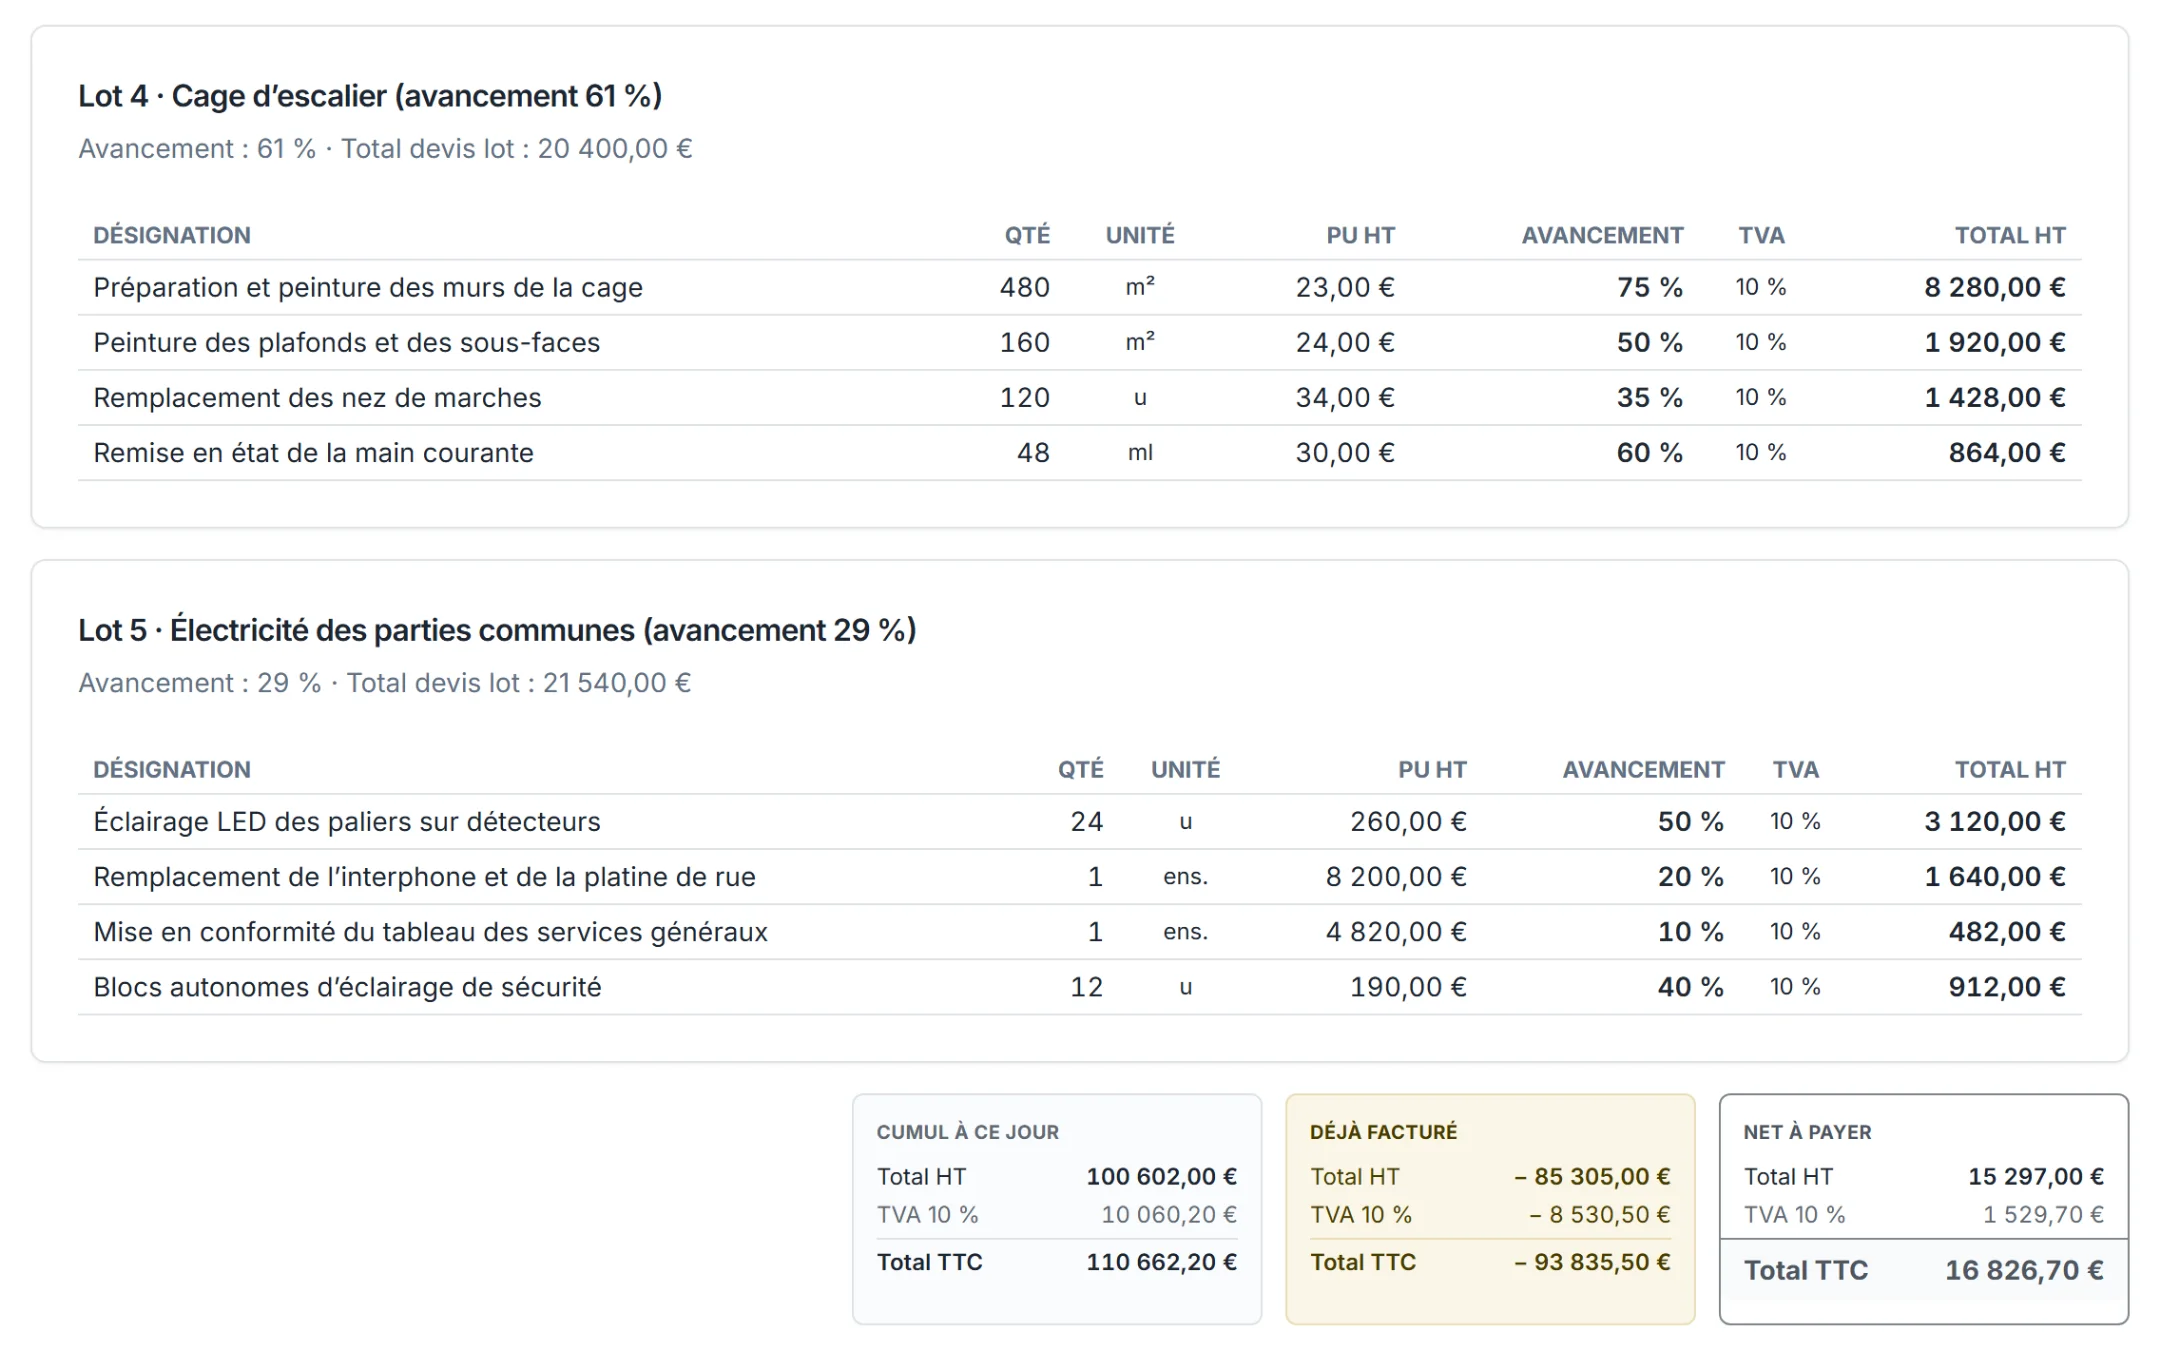Click total "1 920,00 €" for plafonds row
This screenshot has height=1350, width=2160.
pyautogui.click(x=1995, y=343)
